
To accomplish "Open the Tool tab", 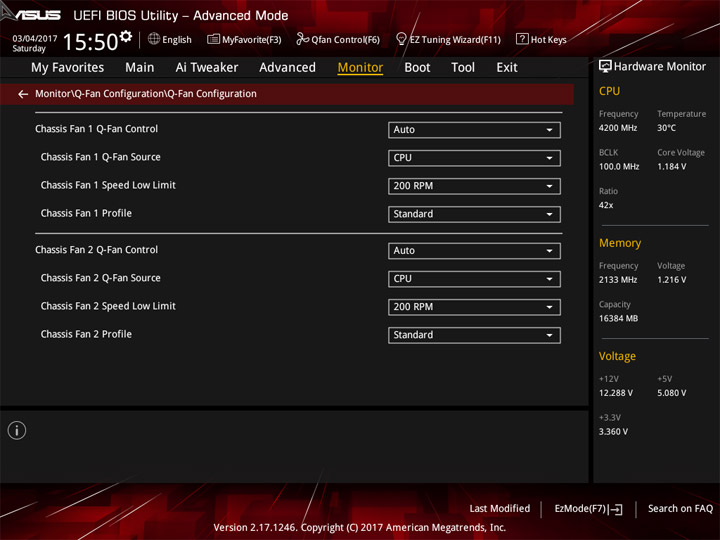I will (463, 68).
